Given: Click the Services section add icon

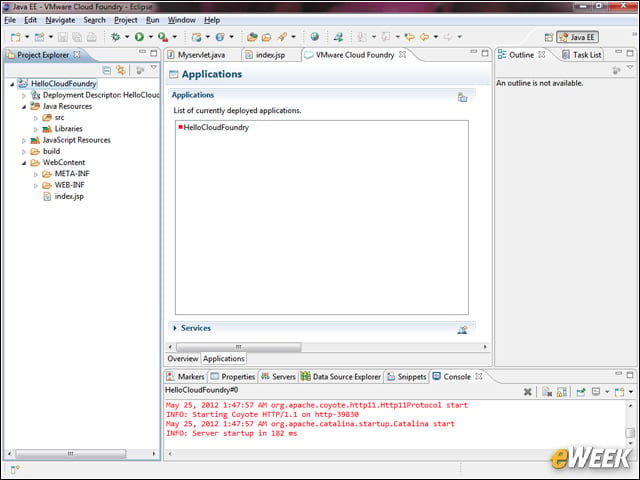Looking at the screenshot, I should coord(462,329).
